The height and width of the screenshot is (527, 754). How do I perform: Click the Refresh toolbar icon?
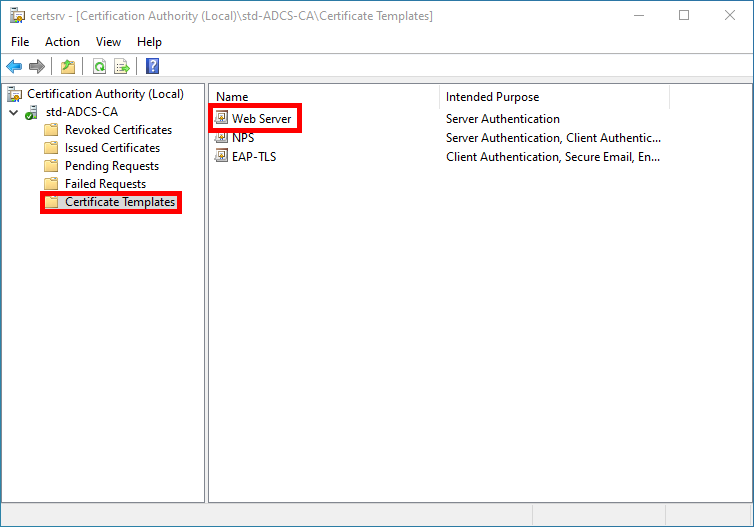pos(100,66)
